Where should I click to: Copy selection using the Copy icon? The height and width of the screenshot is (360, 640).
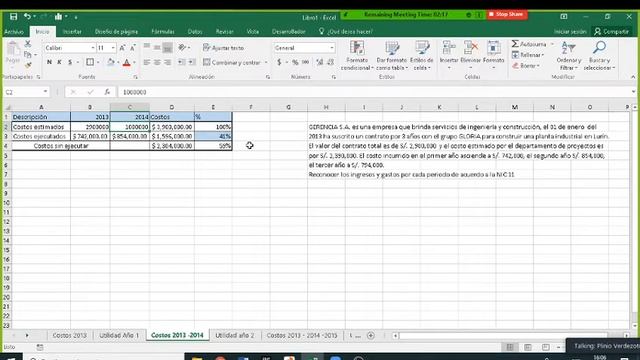[x=28, y=54]
